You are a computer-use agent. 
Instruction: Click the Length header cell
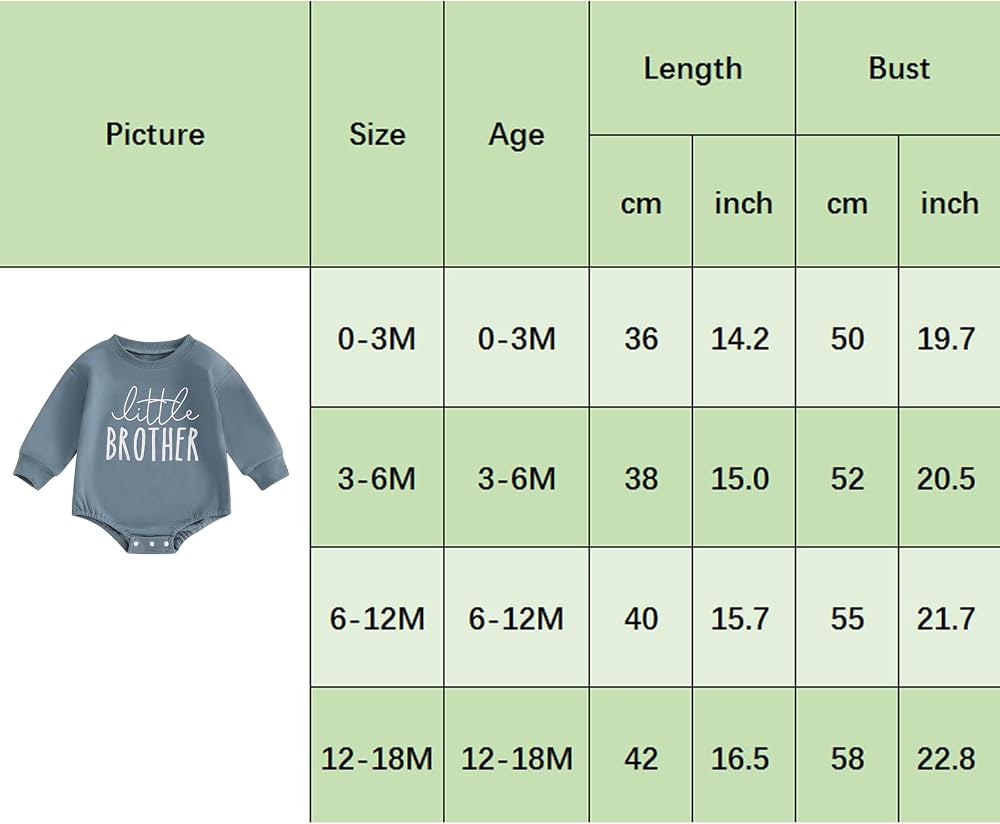coord(693,68)
